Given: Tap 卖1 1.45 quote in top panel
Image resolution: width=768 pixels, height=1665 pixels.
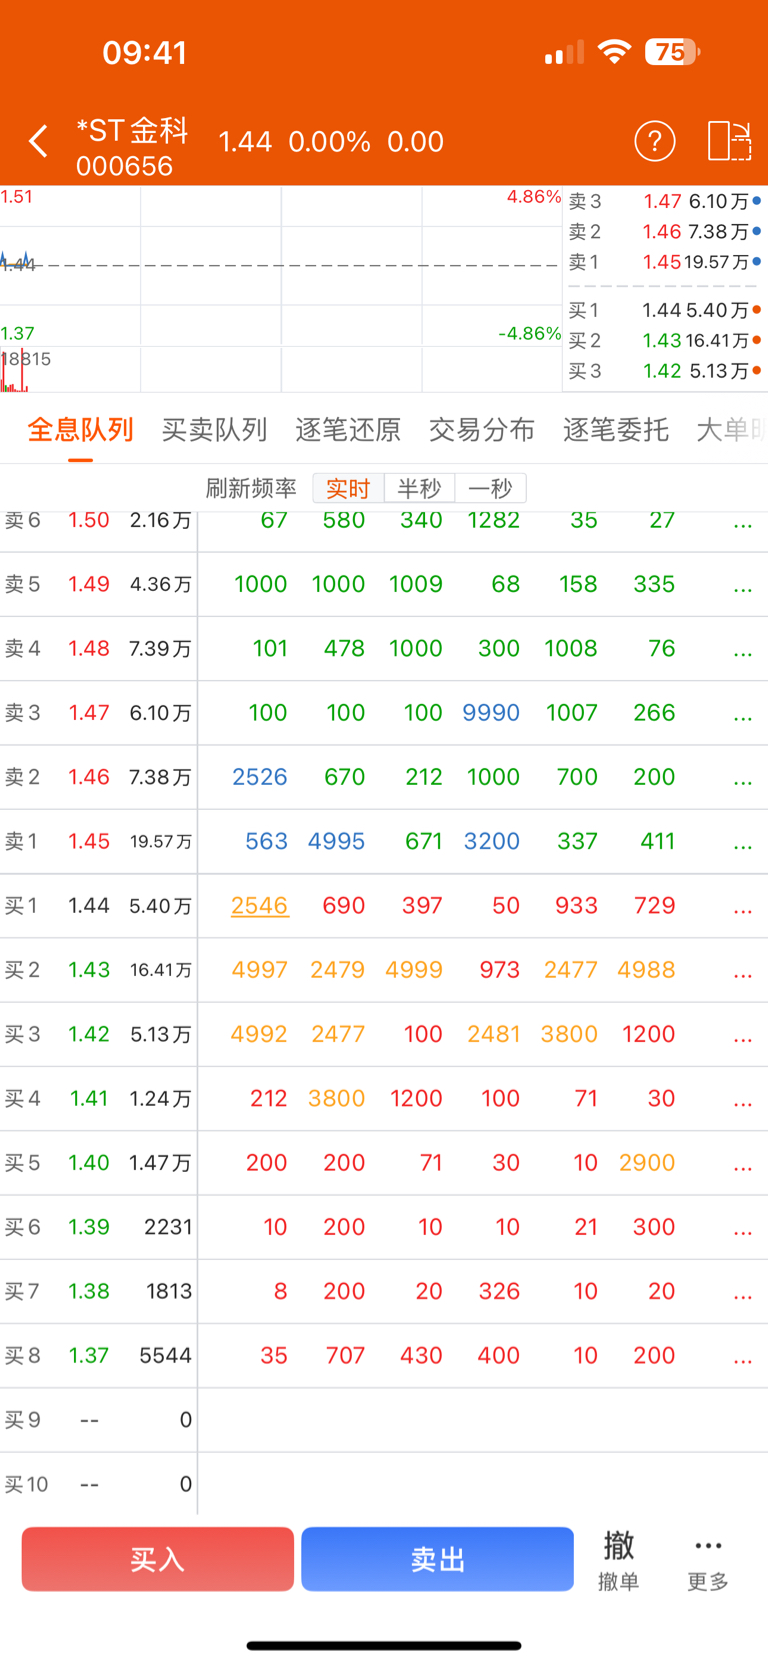Looking at the screenshot, I should pyautogui.click(x=665, y=262).
